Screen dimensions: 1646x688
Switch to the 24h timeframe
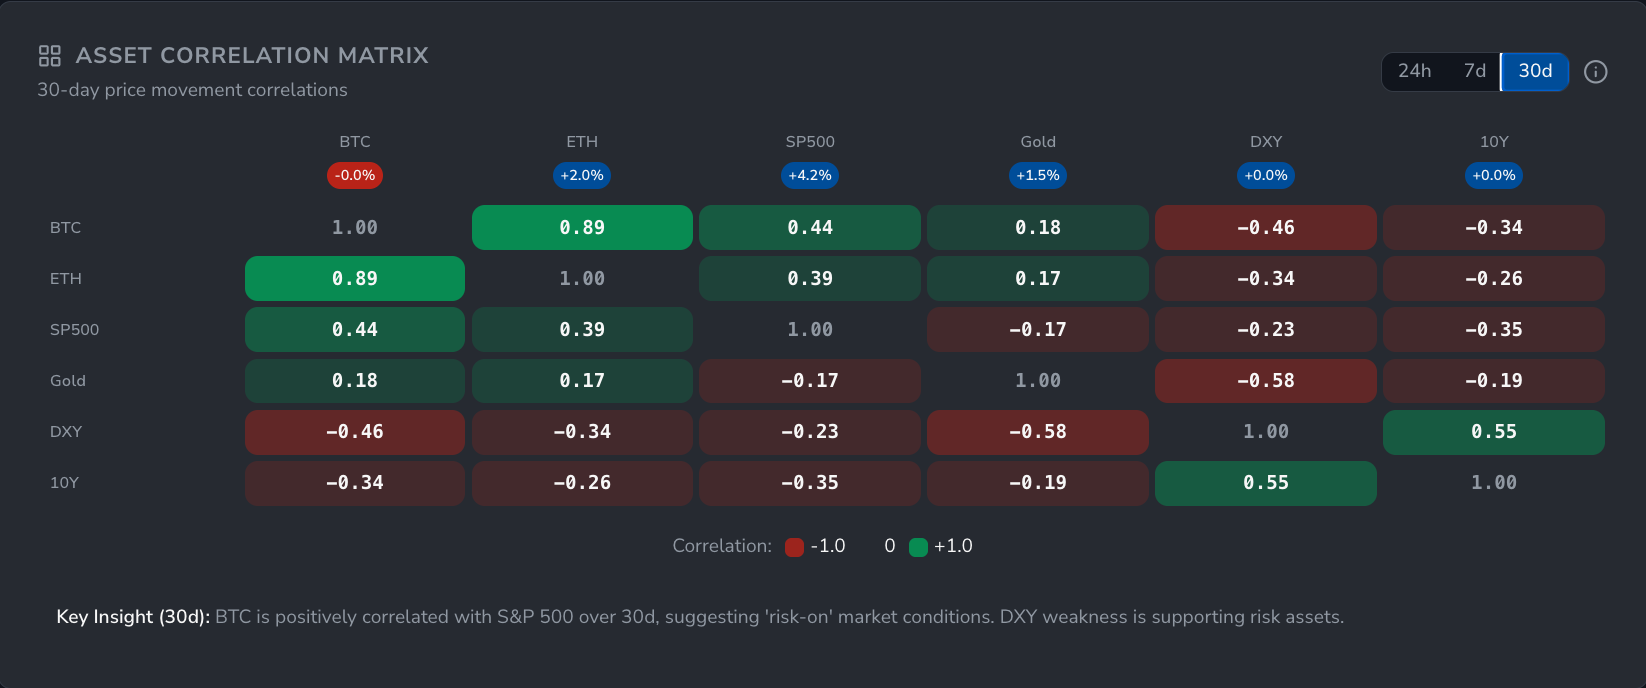(1414, 72)
